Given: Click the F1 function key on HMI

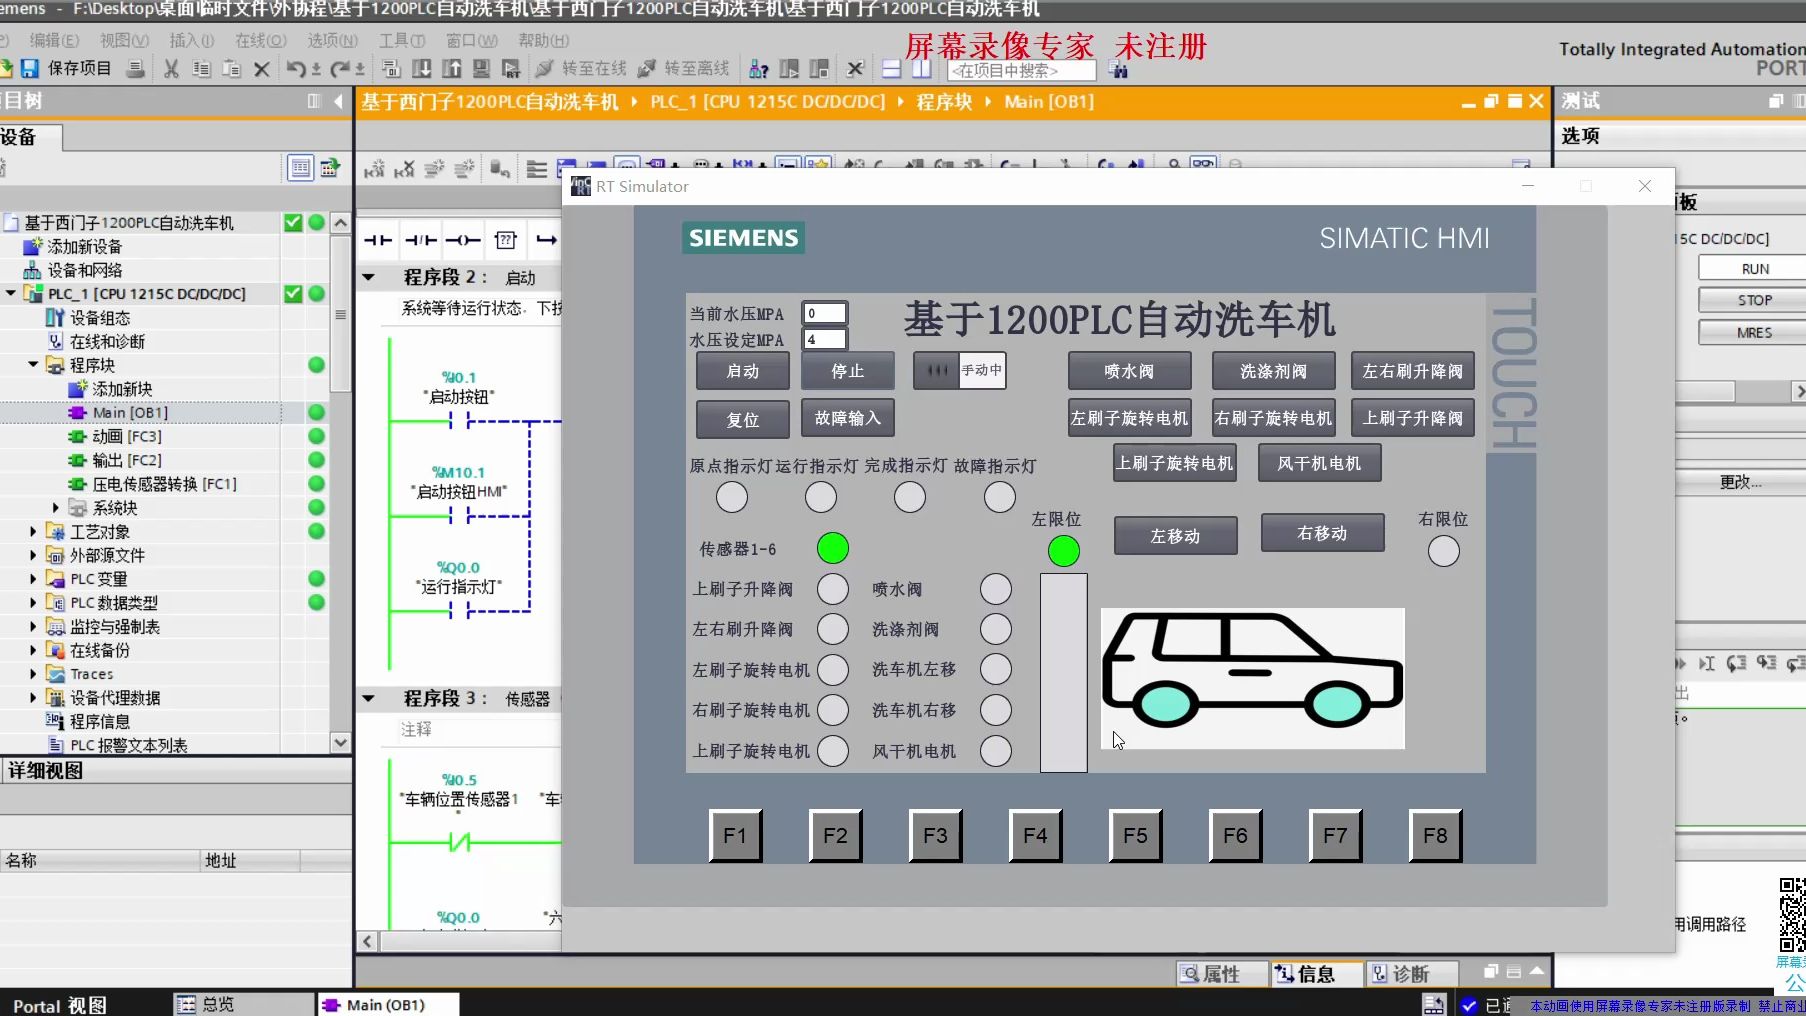Looking at the screenshot, I should (x=735, y=835).
